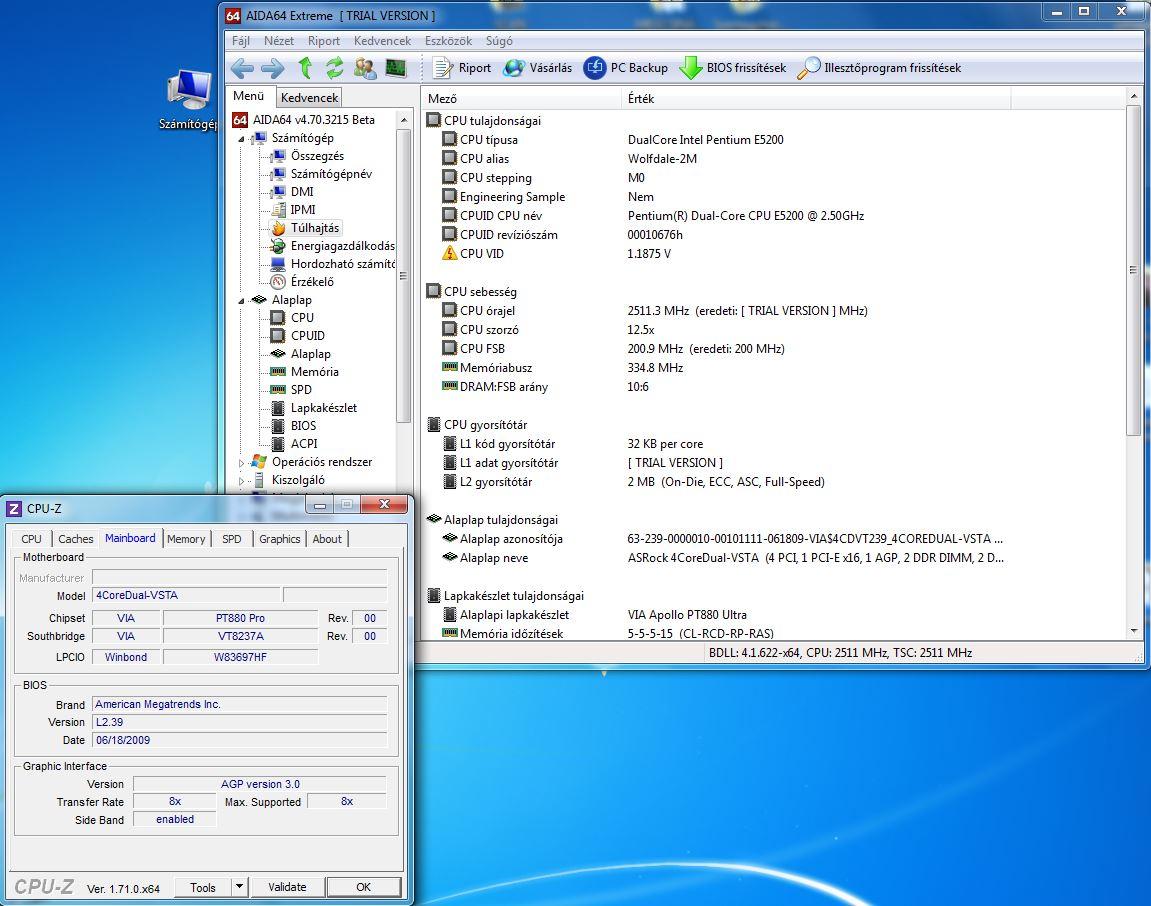Viewport: 1151px width, 906px height.
Task: Open Számítógépnév tree item
Action: pos(321,174)
